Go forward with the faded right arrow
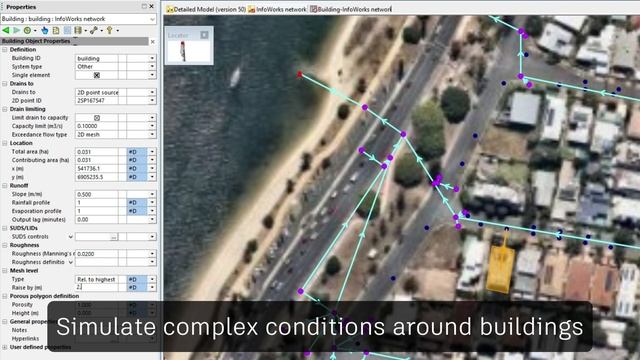The image size is (640, 360). 16,31
